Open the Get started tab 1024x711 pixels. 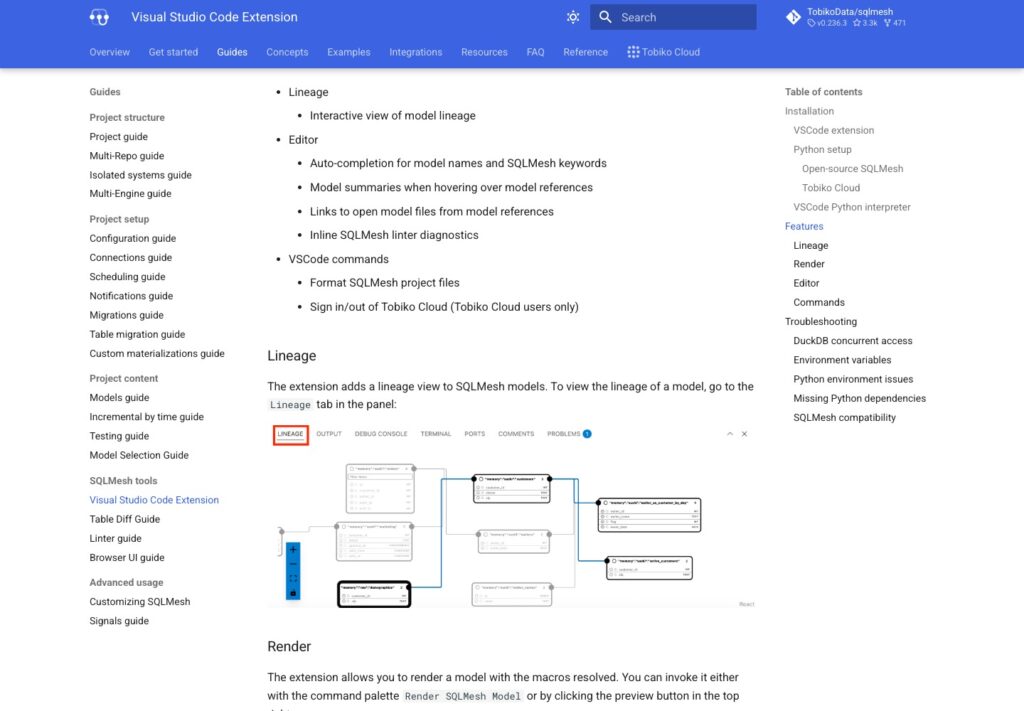(173, 52)
